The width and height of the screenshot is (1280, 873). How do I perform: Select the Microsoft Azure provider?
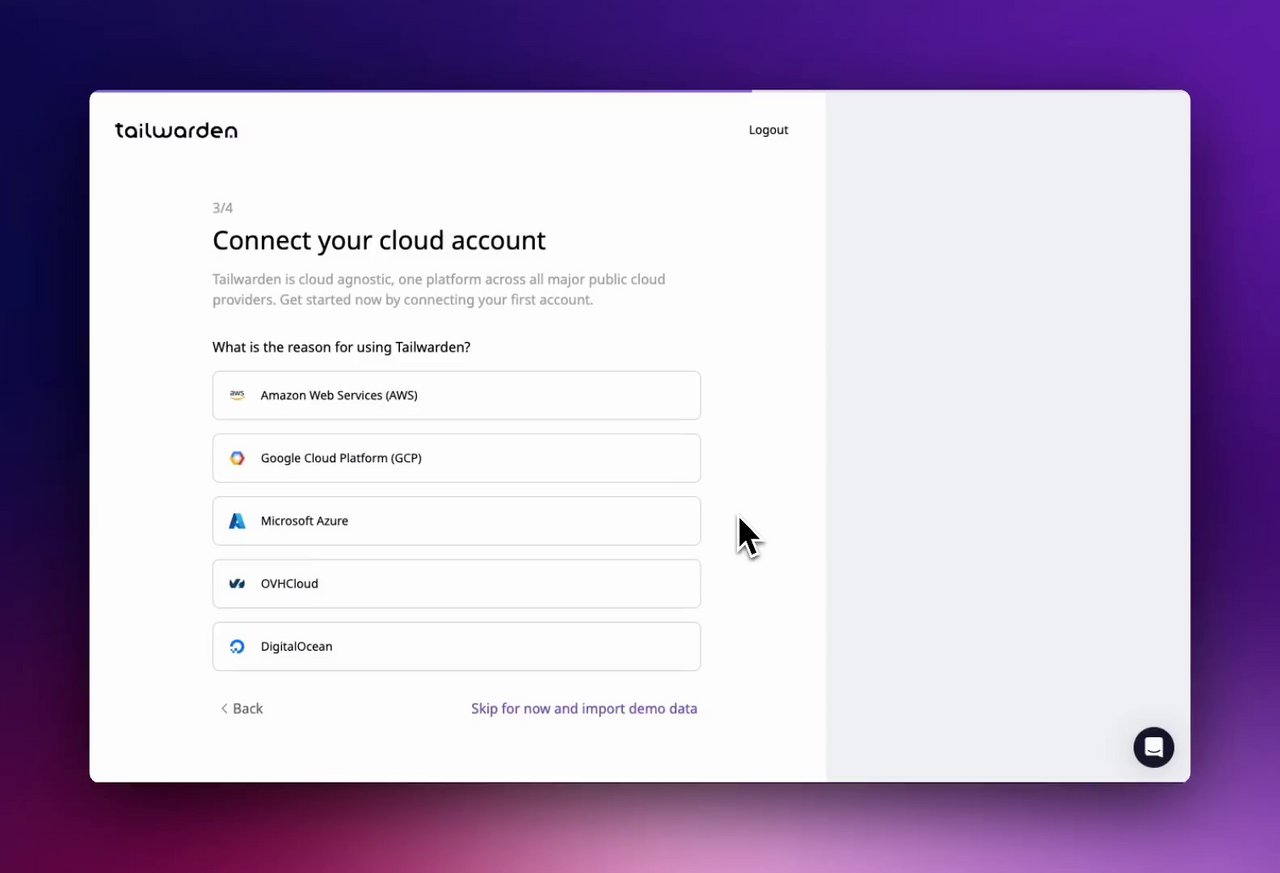click(456, 521)
